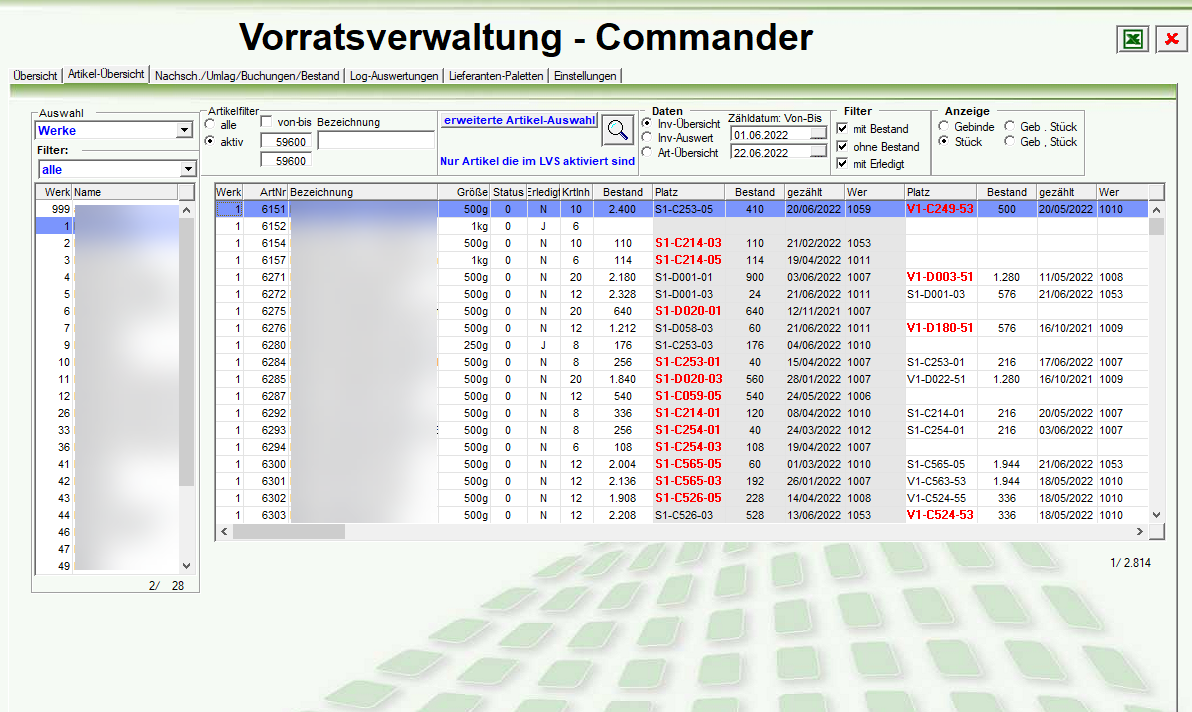Click the red X close icon
This screenshot has width=1192, height=712.
(x=1171, y=39)
